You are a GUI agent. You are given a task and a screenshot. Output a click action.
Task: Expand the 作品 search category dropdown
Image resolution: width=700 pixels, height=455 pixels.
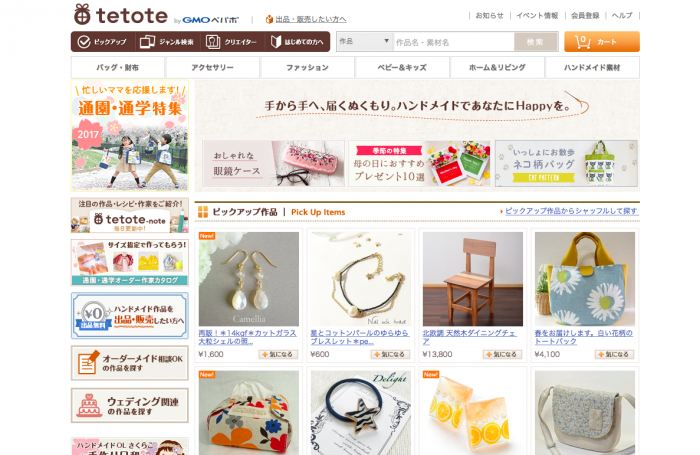[x=364, y=42]
